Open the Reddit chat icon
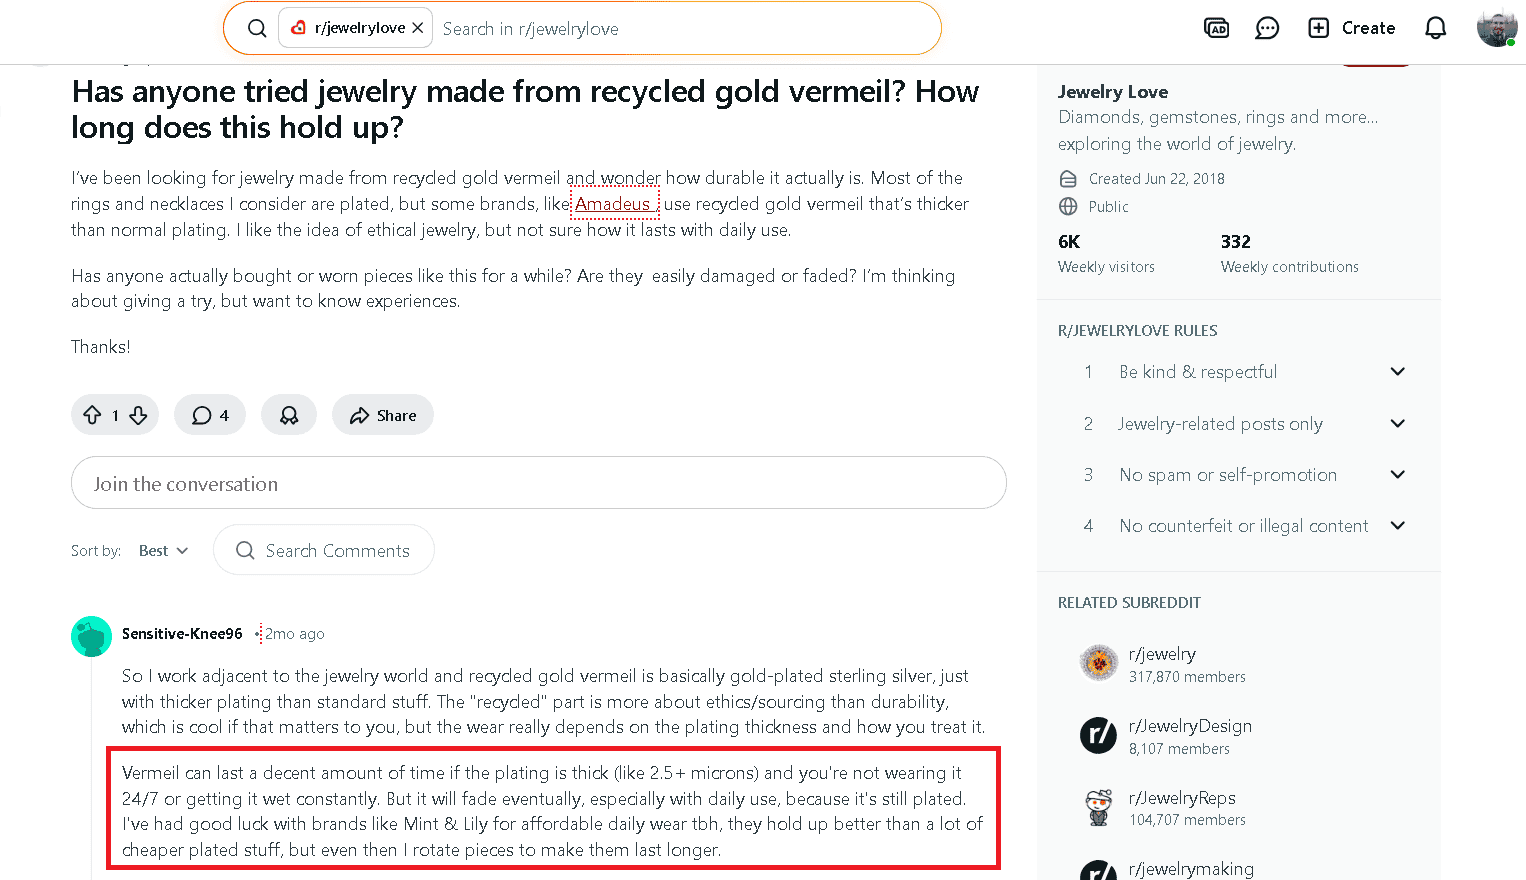The width and height of the screenshot is (1526, 880). [x=1266, y=27]
